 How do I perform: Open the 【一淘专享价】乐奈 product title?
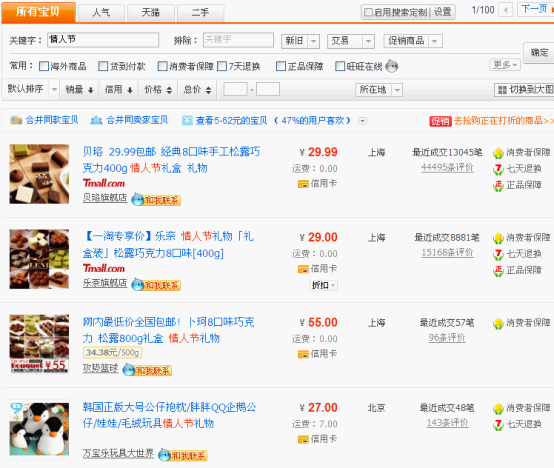click(168, 244)
